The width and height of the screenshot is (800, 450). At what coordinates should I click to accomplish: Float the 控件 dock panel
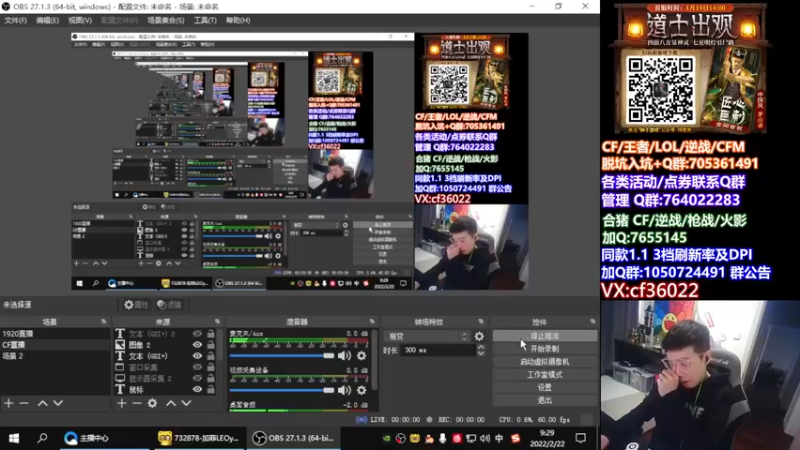(x=592, y=322)
